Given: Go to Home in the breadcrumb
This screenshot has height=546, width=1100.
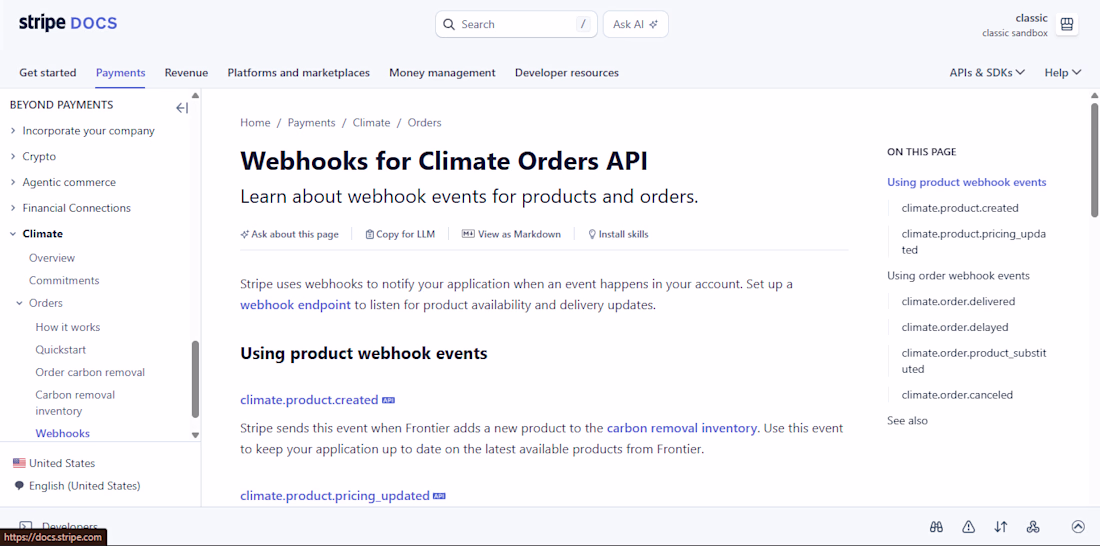Looking at the screenshot, I should tap(255, 122).
